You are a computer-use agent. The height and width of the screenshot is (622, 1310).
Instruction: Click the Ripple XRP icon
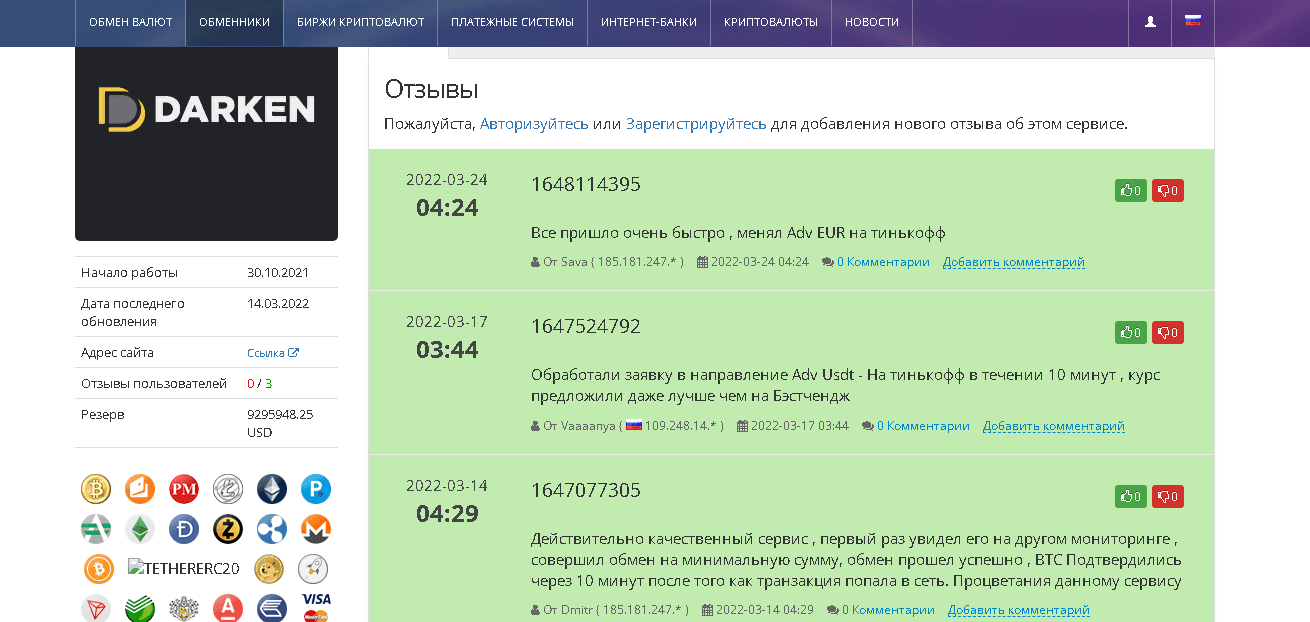272,529
